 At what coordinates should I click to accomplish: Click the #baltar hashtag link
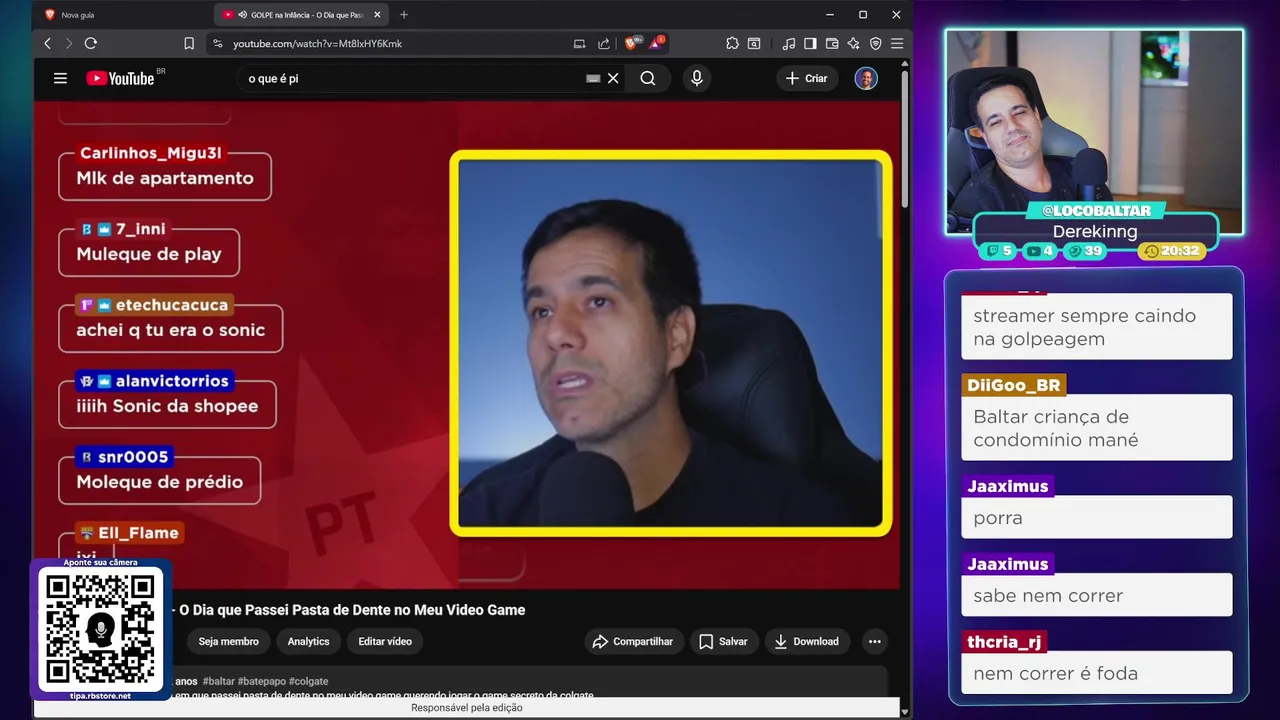coord(218,681)
